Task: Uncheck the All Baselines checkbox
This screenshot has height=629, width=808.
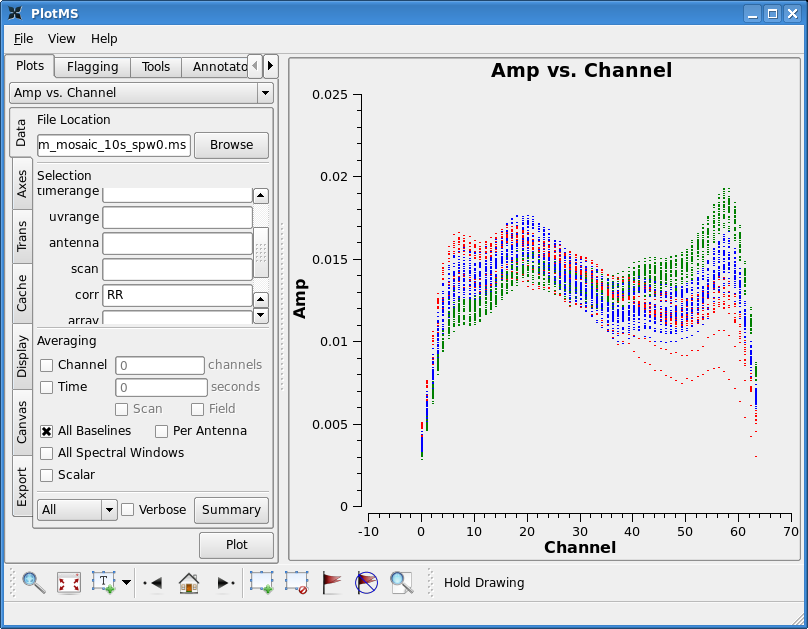Action: pos(47,431)
